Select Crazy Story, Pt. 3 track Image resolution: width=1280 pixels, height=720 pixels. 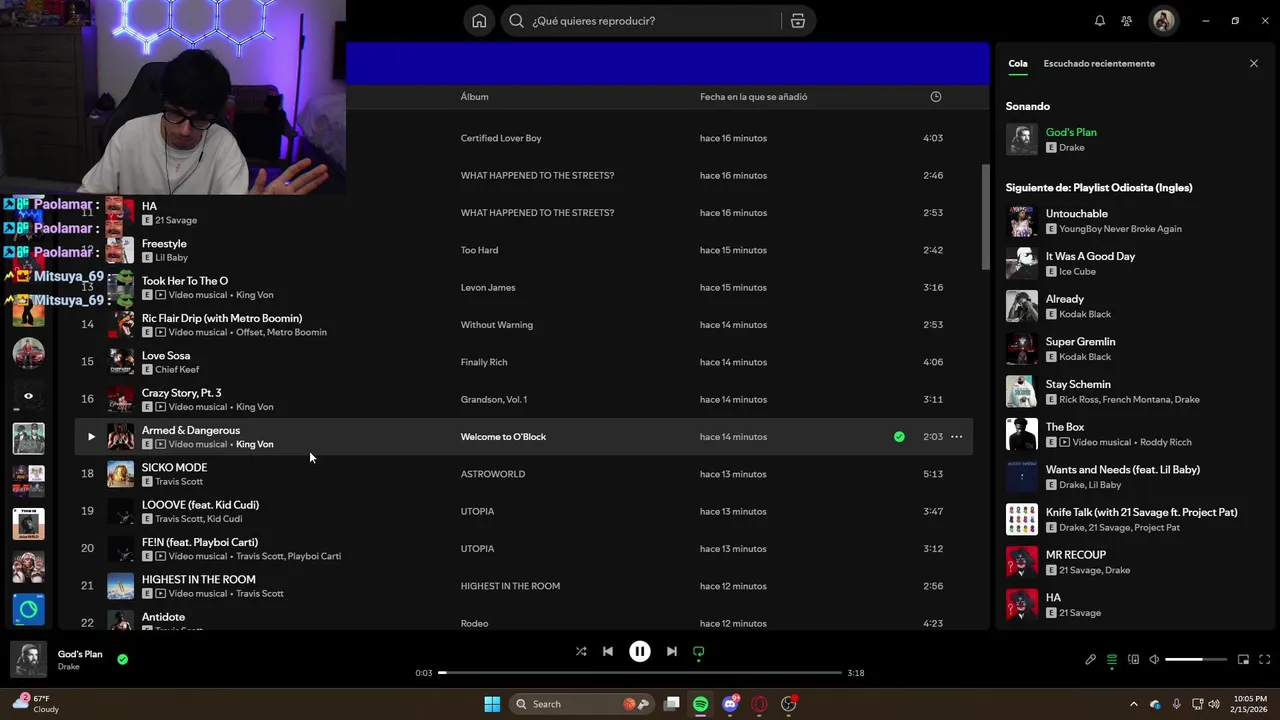181,393
